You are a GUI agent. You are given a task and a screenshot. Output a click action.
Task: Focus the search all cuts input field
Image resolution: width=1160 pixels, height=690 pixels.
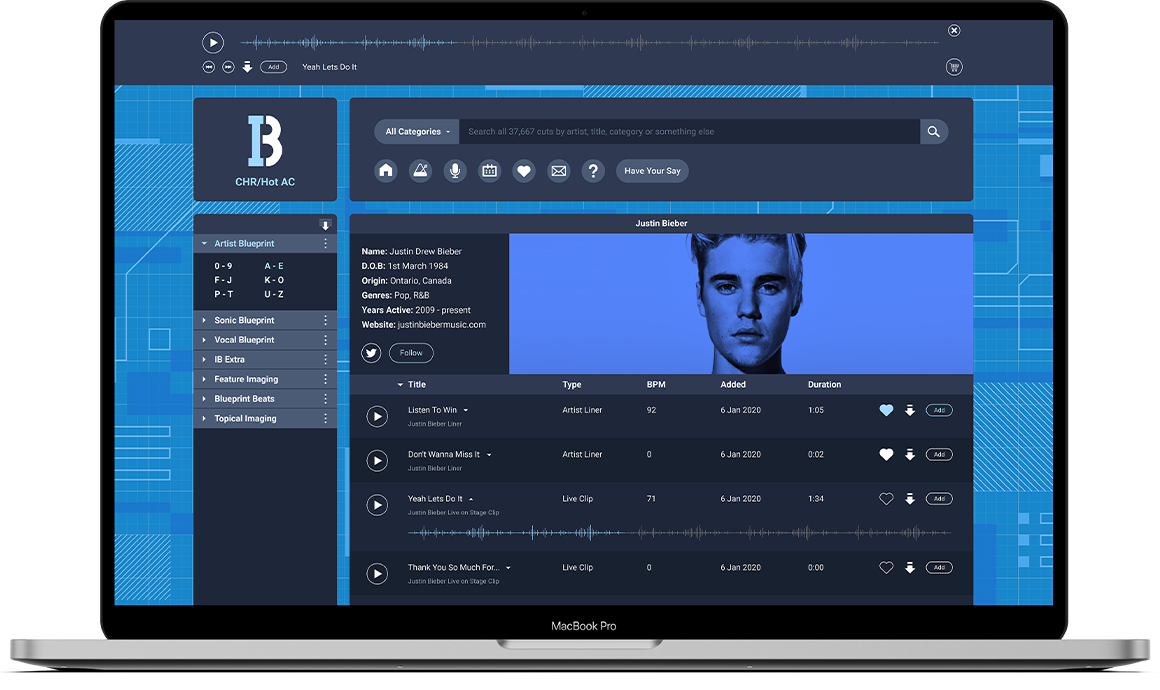[x=689, y=132]
